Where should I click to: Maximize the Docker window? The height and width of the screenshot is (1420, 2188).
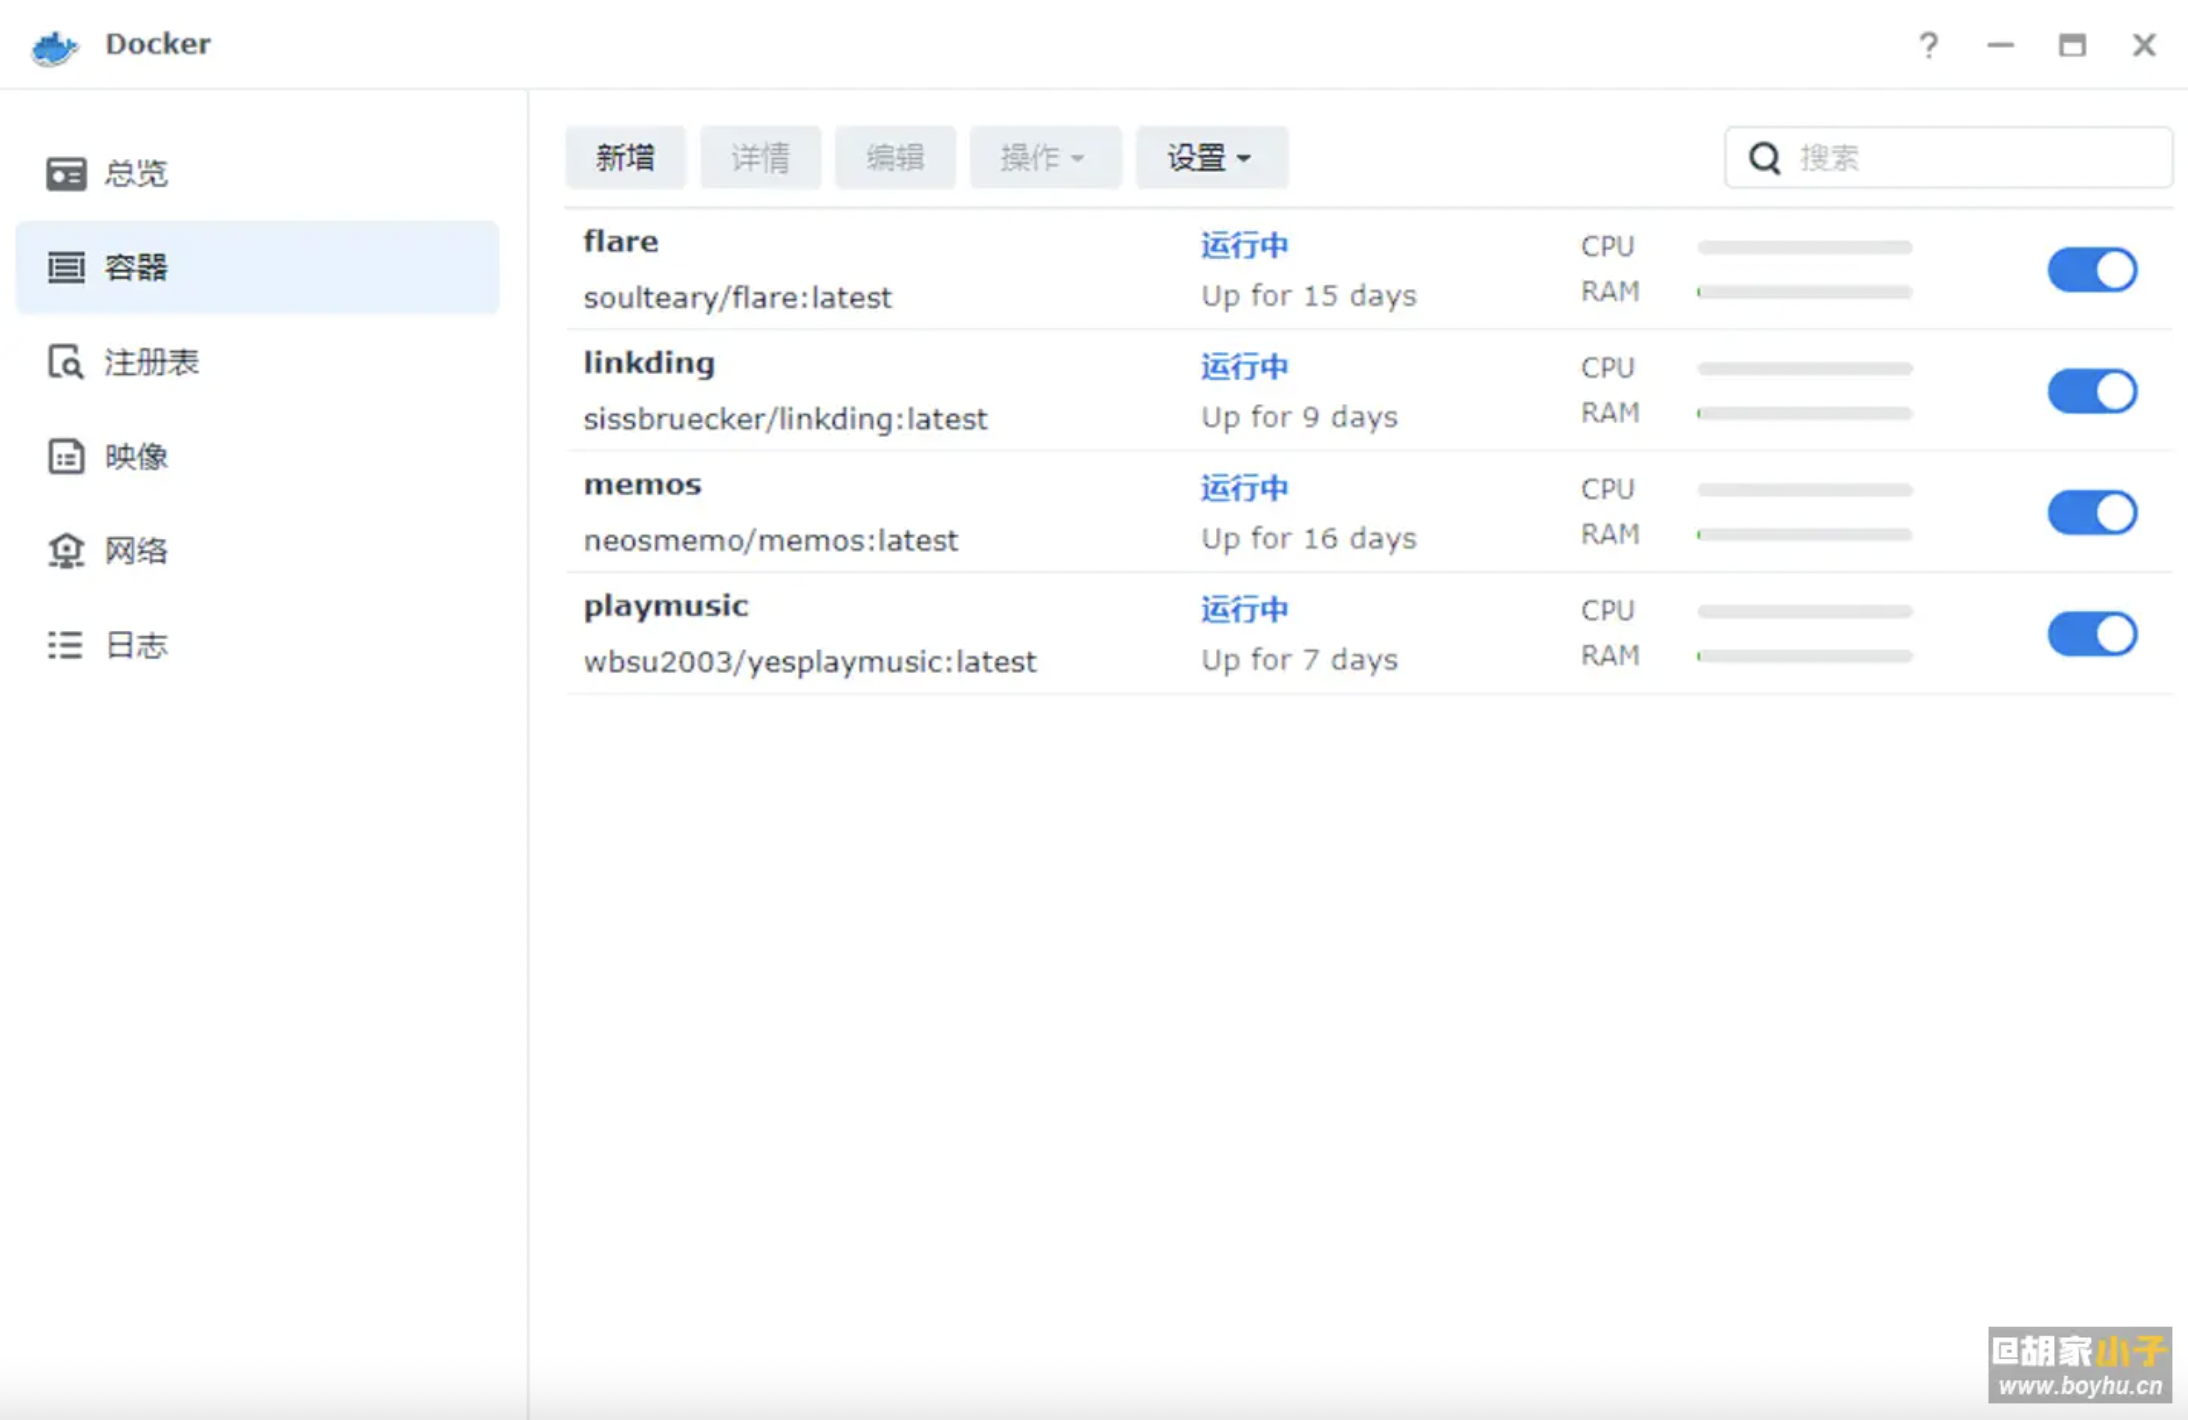click(x=2072, y=45)
